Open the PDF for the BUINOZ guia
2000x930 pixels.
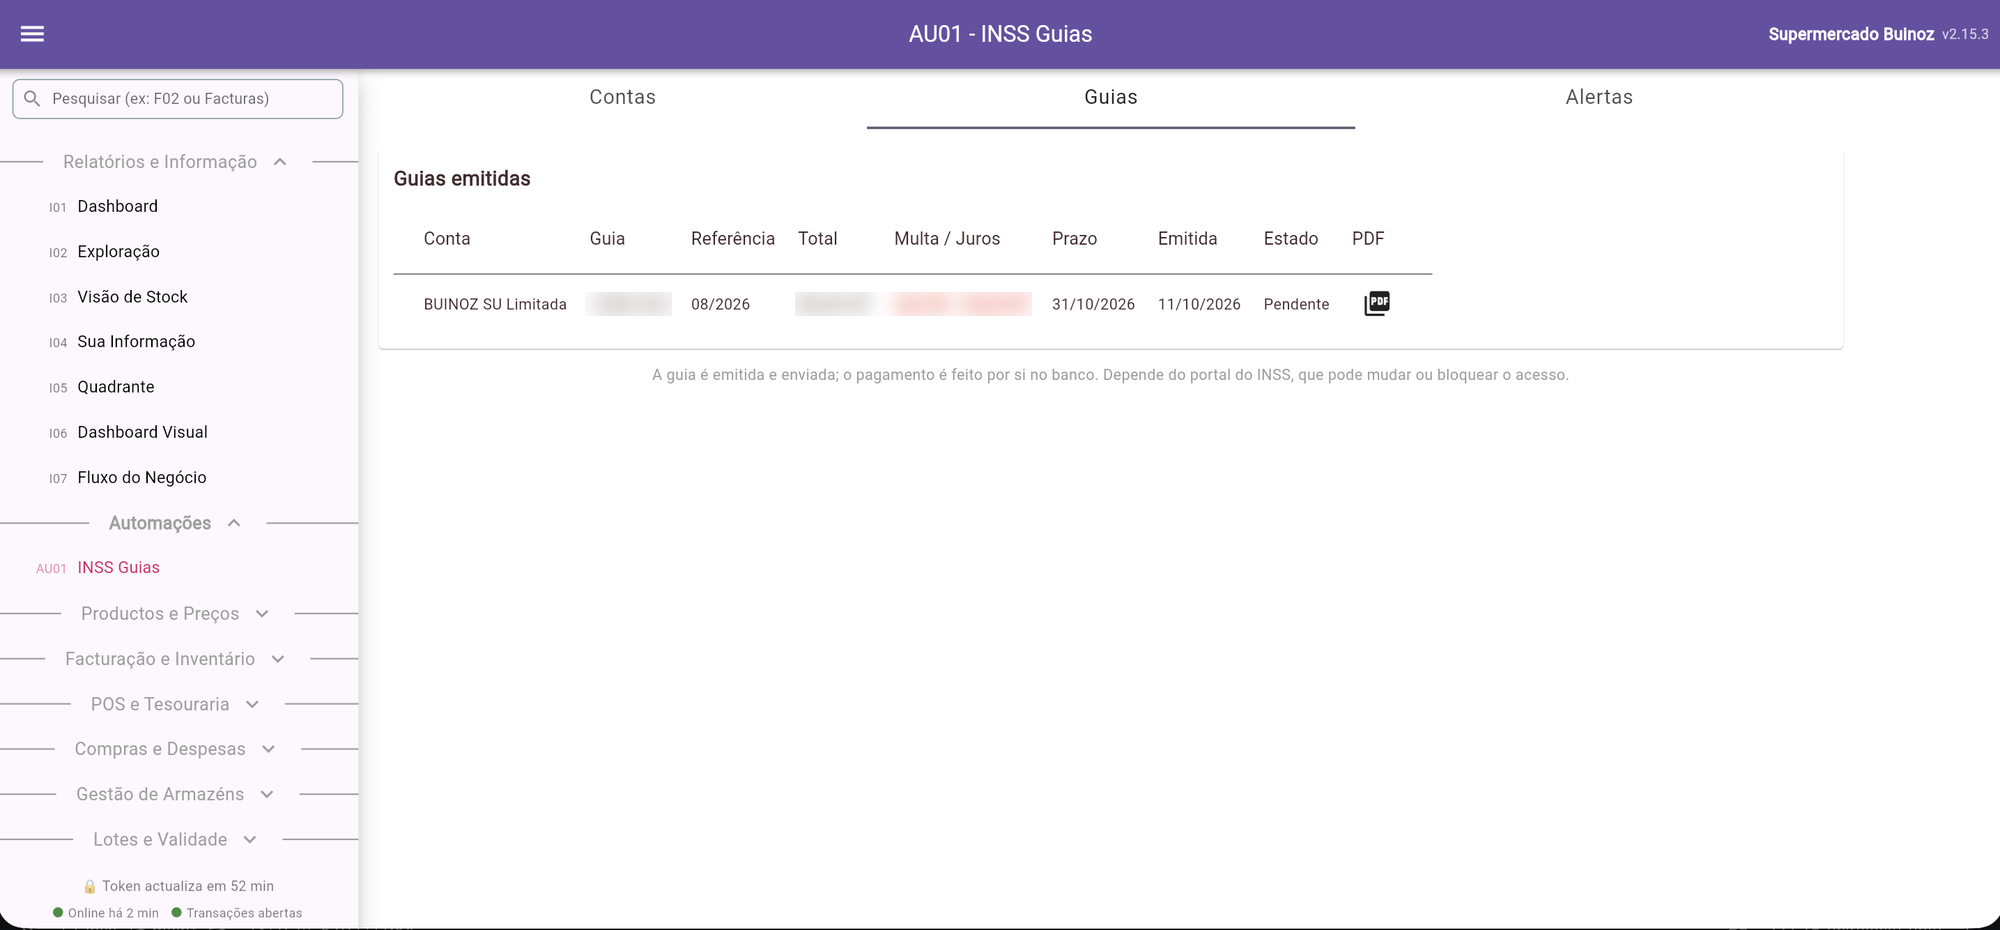tap(1377, 303)
